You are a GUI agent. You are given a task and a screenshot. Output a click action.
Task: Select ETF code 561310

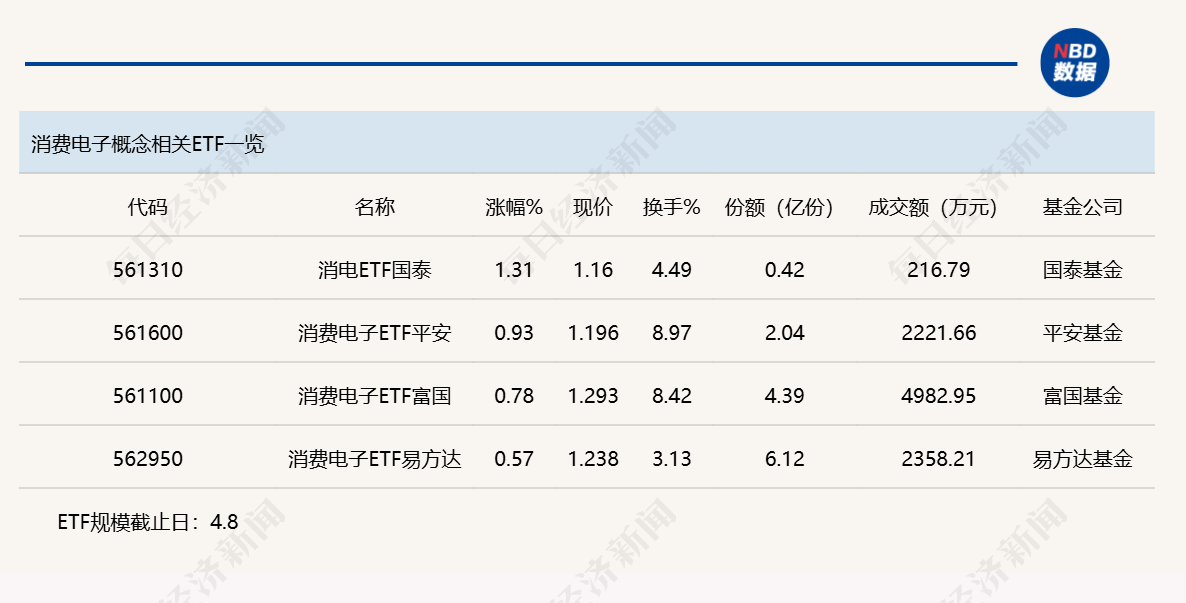point(148,270)
